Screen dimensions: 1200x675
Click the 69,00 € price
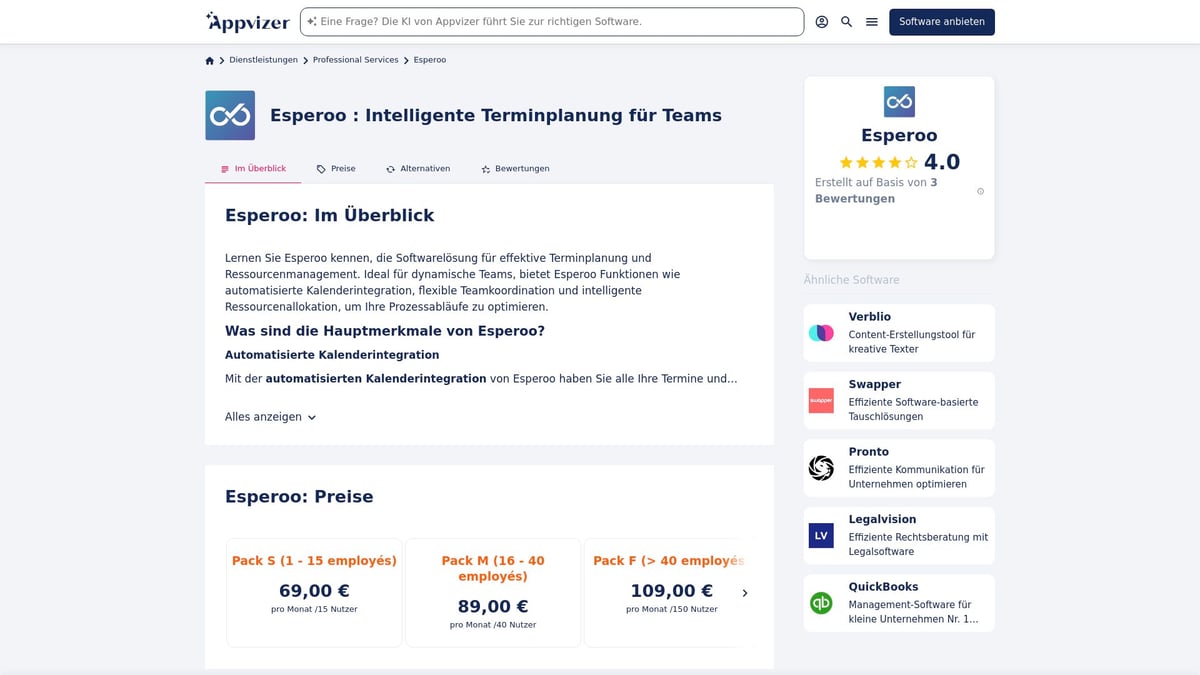[314, 591]
